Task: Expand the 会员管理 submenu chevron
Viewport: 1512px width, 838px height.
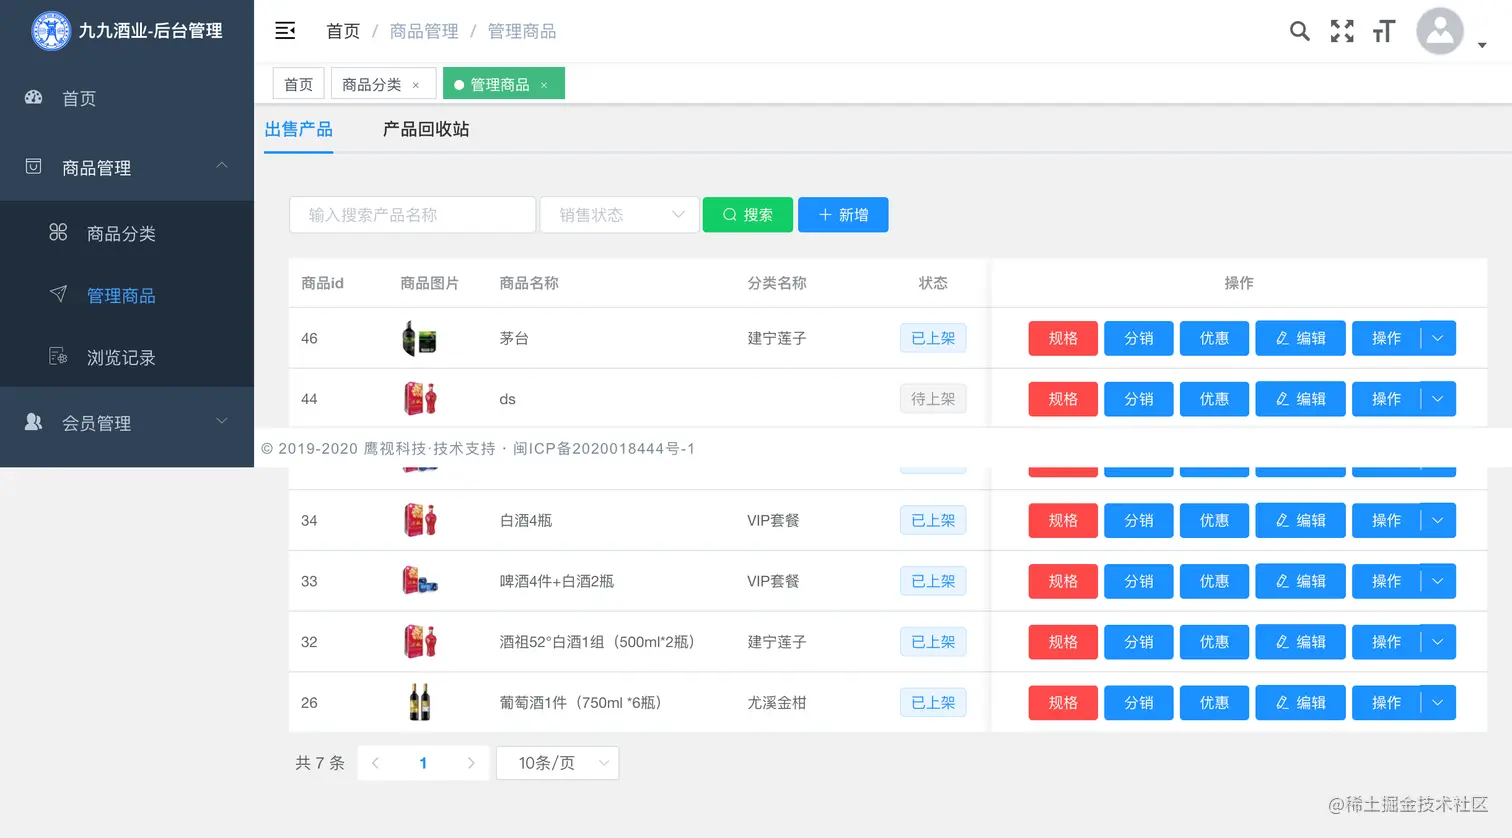Action: pyautogui.click(x=221, y=422)
